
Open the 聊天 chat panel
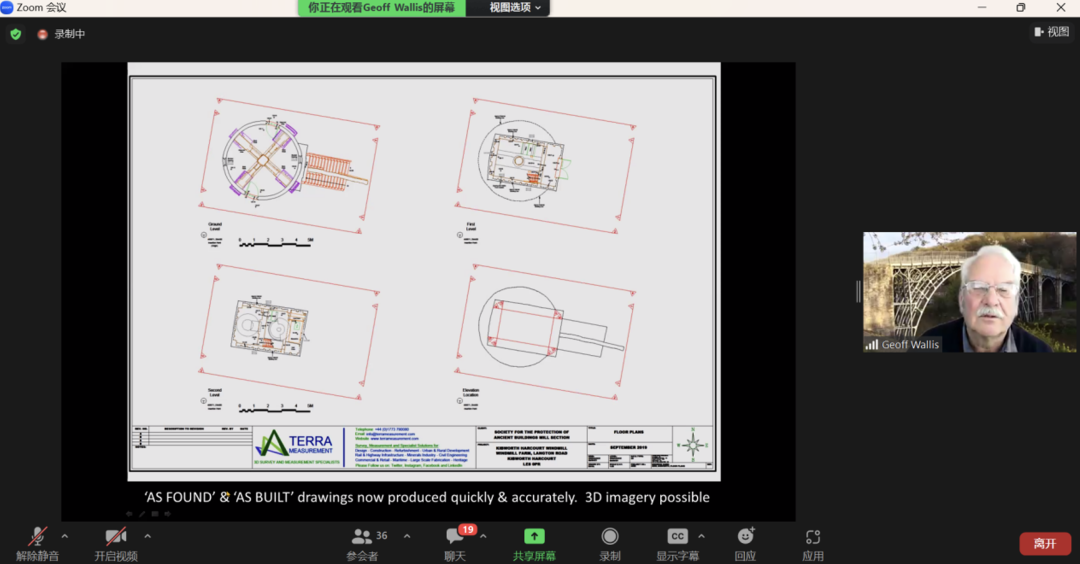point(455,543)
